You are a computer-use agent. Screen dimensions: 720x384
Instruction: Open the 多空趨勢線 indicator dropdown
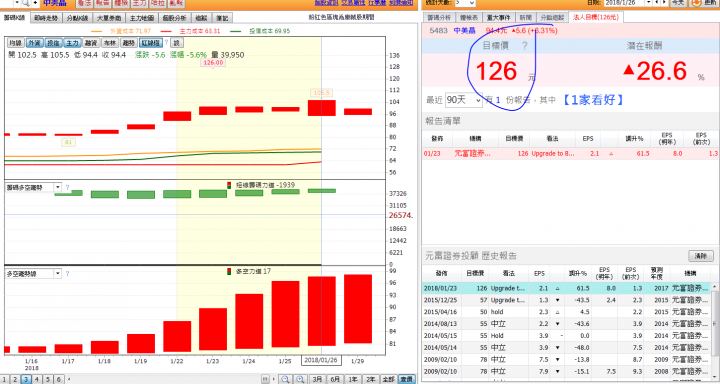click(57, 273)
